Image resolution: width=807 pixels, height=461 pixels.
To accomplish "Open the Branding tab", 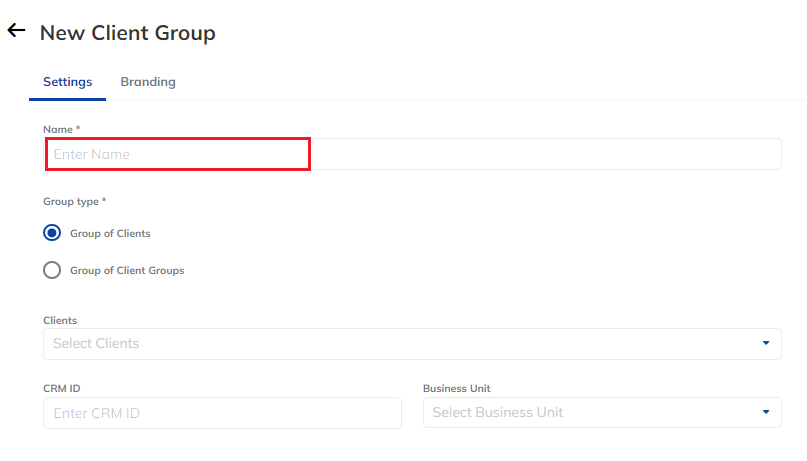I will (x=148, y=82).
